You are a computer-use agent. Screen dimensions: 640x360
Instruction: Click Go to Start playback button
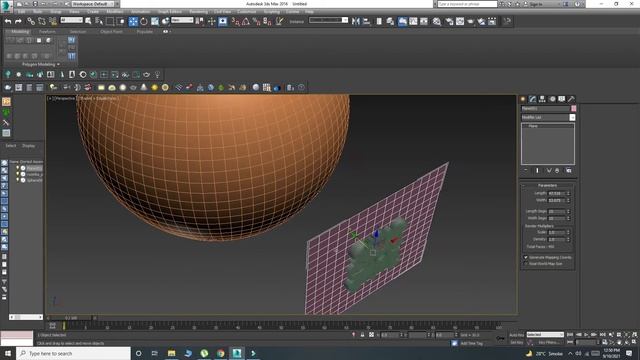pyautogui.click(x=570, y=335)
